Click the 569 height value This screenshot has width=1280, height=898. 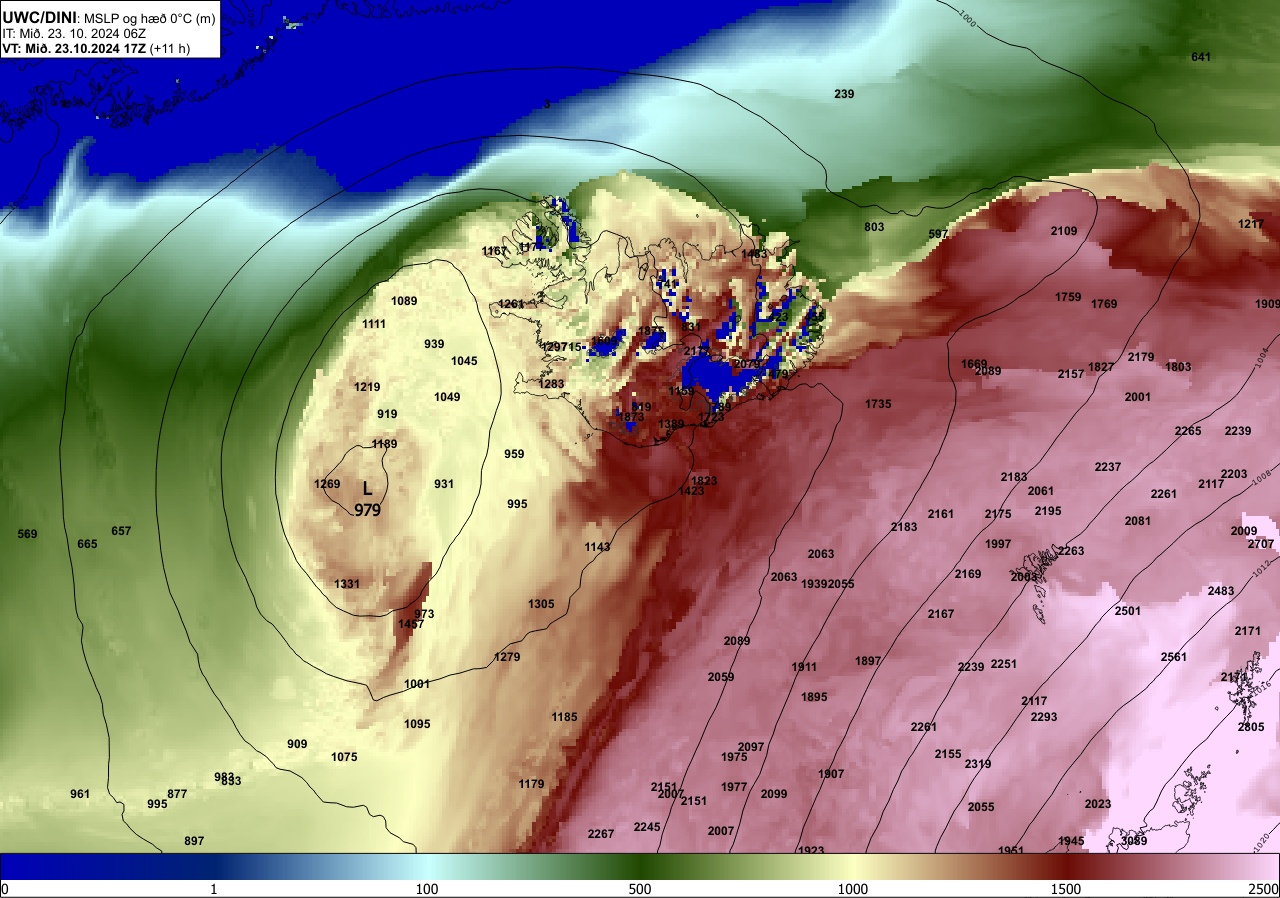[27, 534]
